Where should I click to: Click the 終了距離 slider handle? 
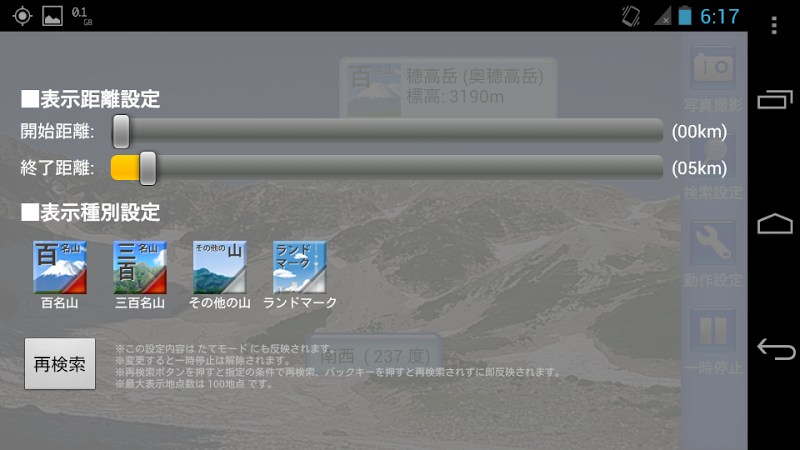[147, 168]
